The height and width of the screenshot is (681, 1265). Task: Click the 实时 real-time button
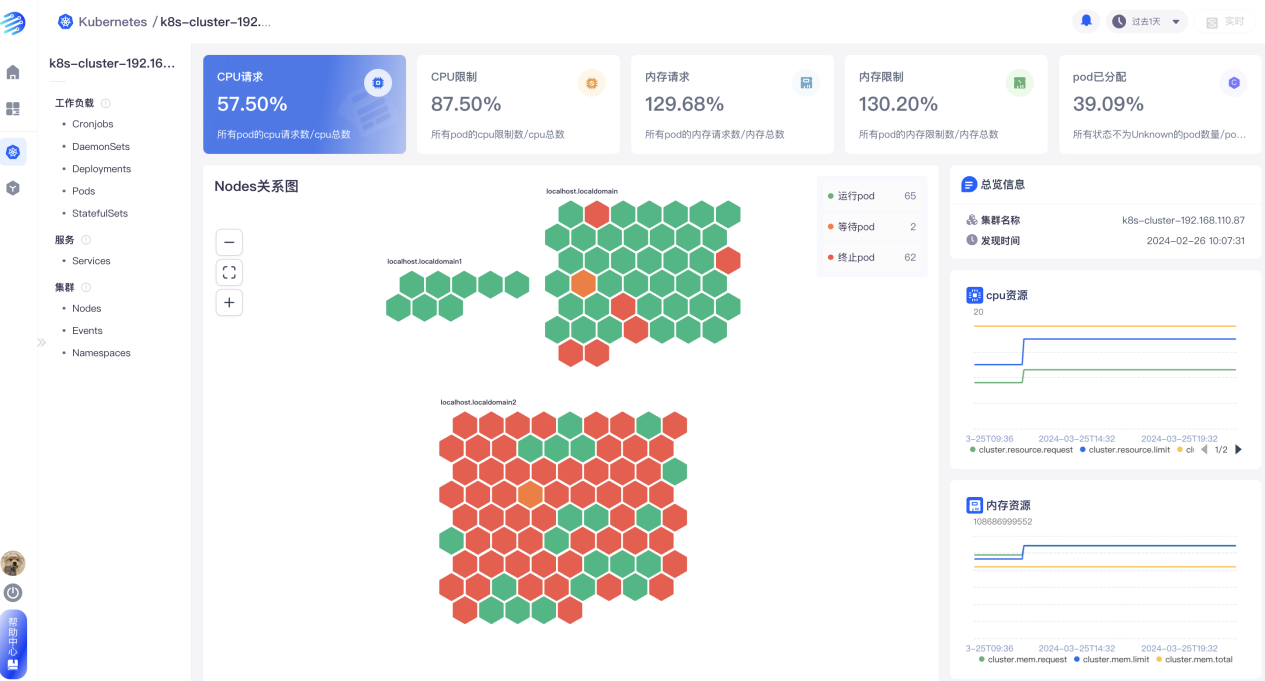pyautogui.click(x=1225, y=21)
